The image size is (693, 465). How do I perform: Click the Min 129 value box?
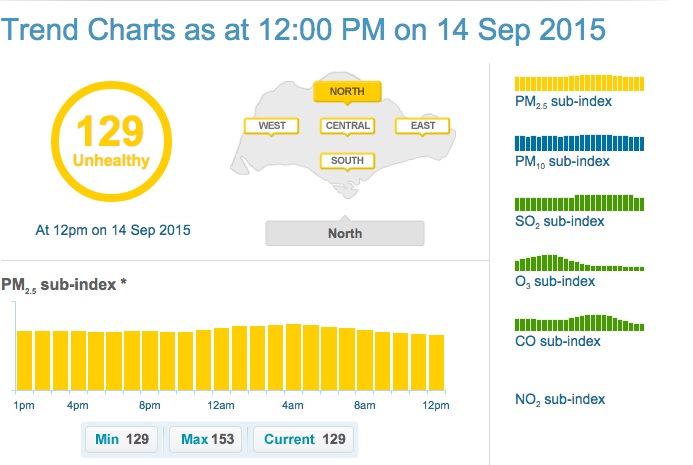[122, 440]
